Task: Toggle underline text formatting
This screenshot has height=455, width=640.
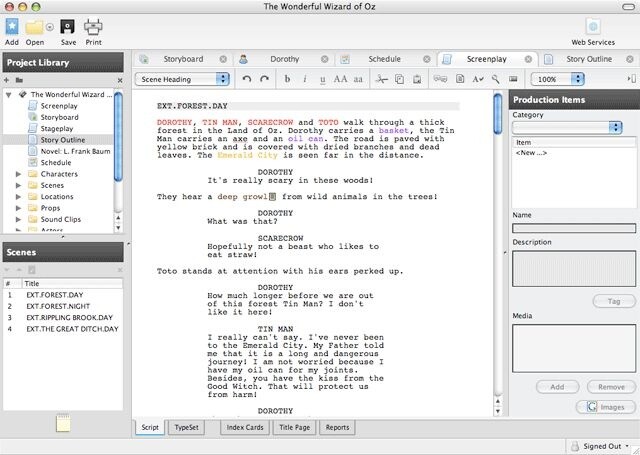Action: (x=322, y=78)
